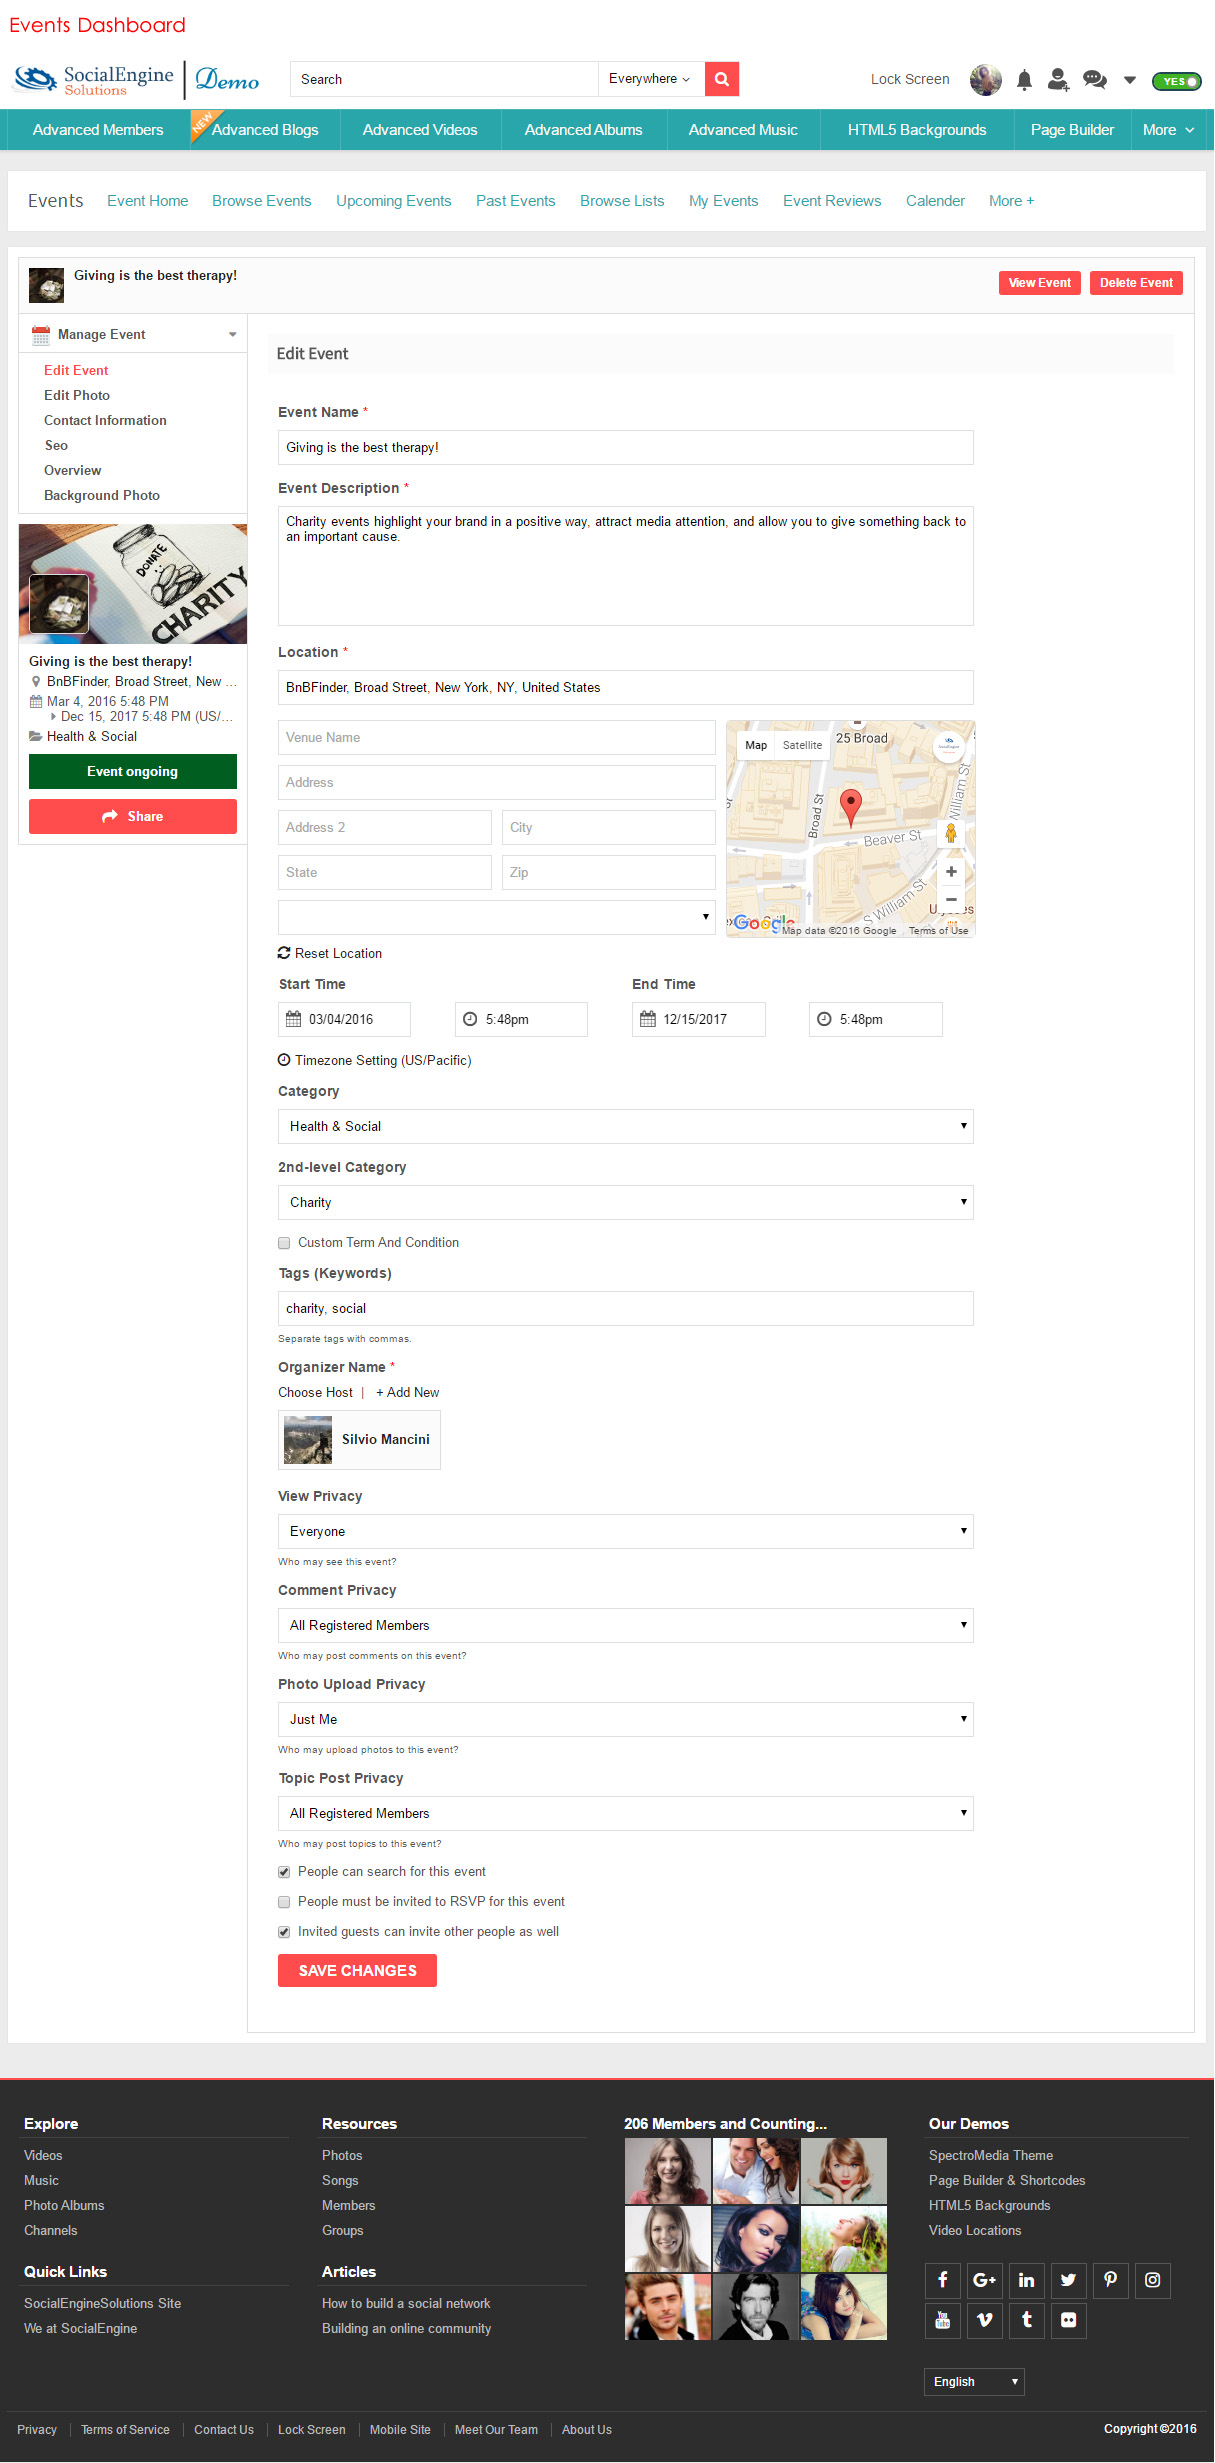Zoom in on the location map
The image size is (1215, 2463).
(x=951, y=872)
